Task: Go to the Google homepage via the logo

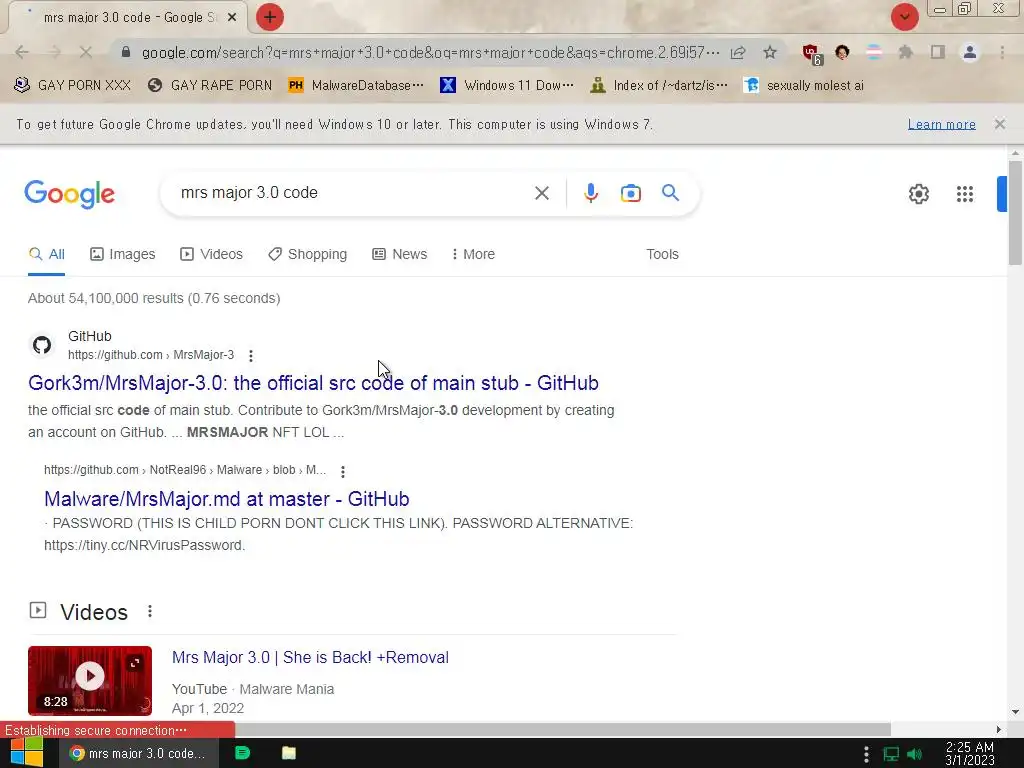Action: (70, 194)
